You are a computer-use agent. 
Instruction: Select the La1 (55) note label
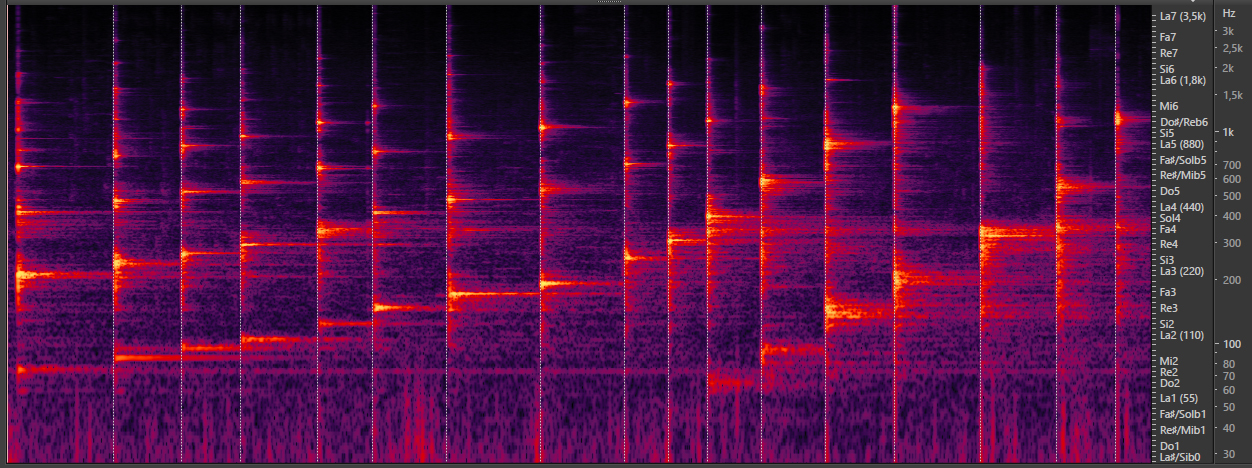coord(1177,399)
